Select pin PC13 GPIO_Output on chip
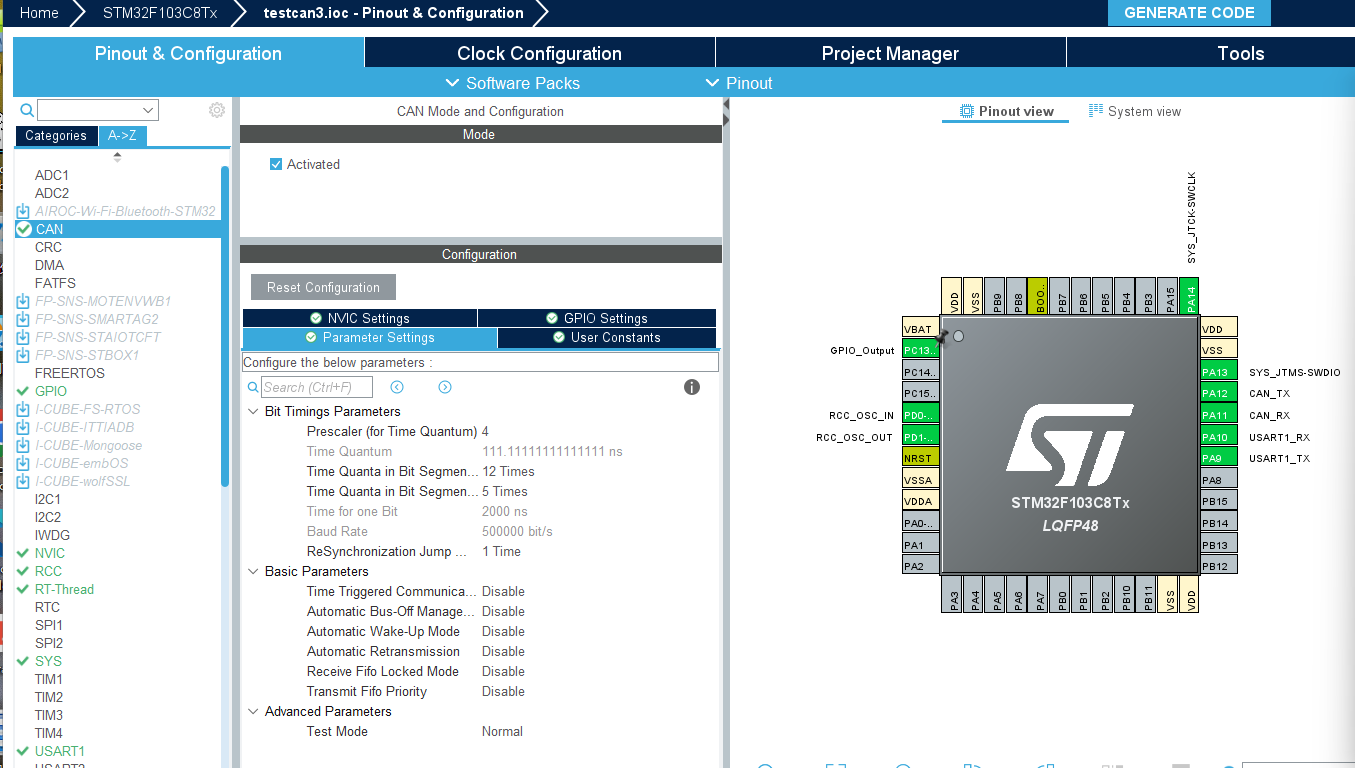 (921, 350)
